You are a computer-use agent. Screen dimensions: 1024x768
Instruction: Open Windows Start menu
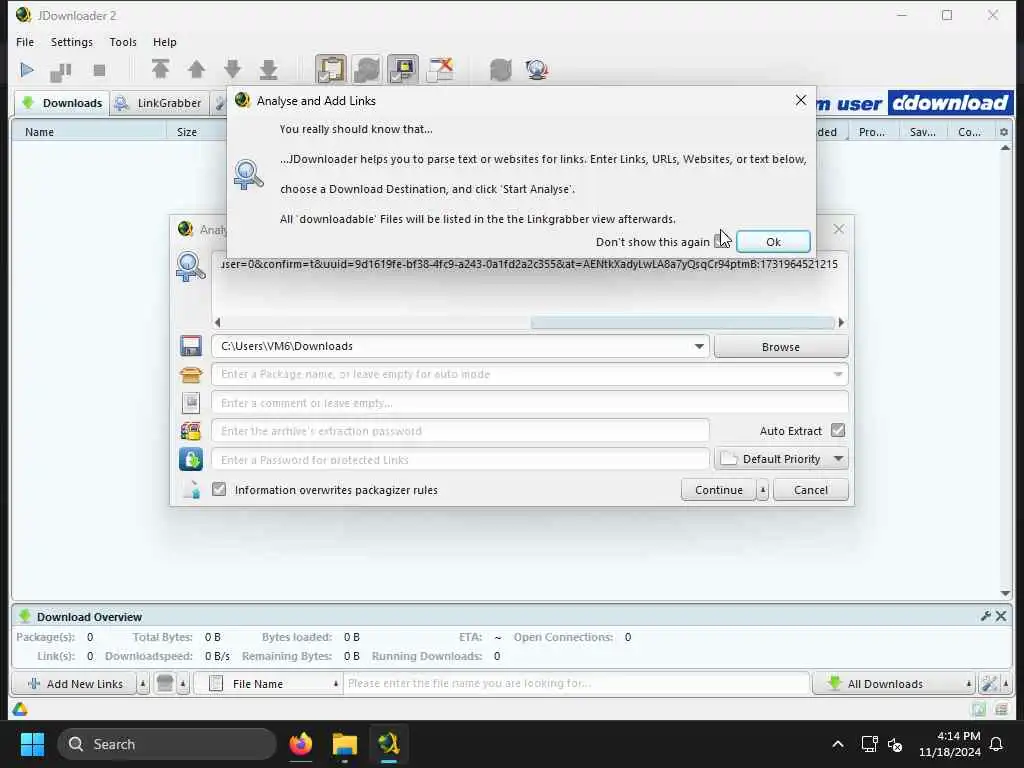tap(32, 744)
